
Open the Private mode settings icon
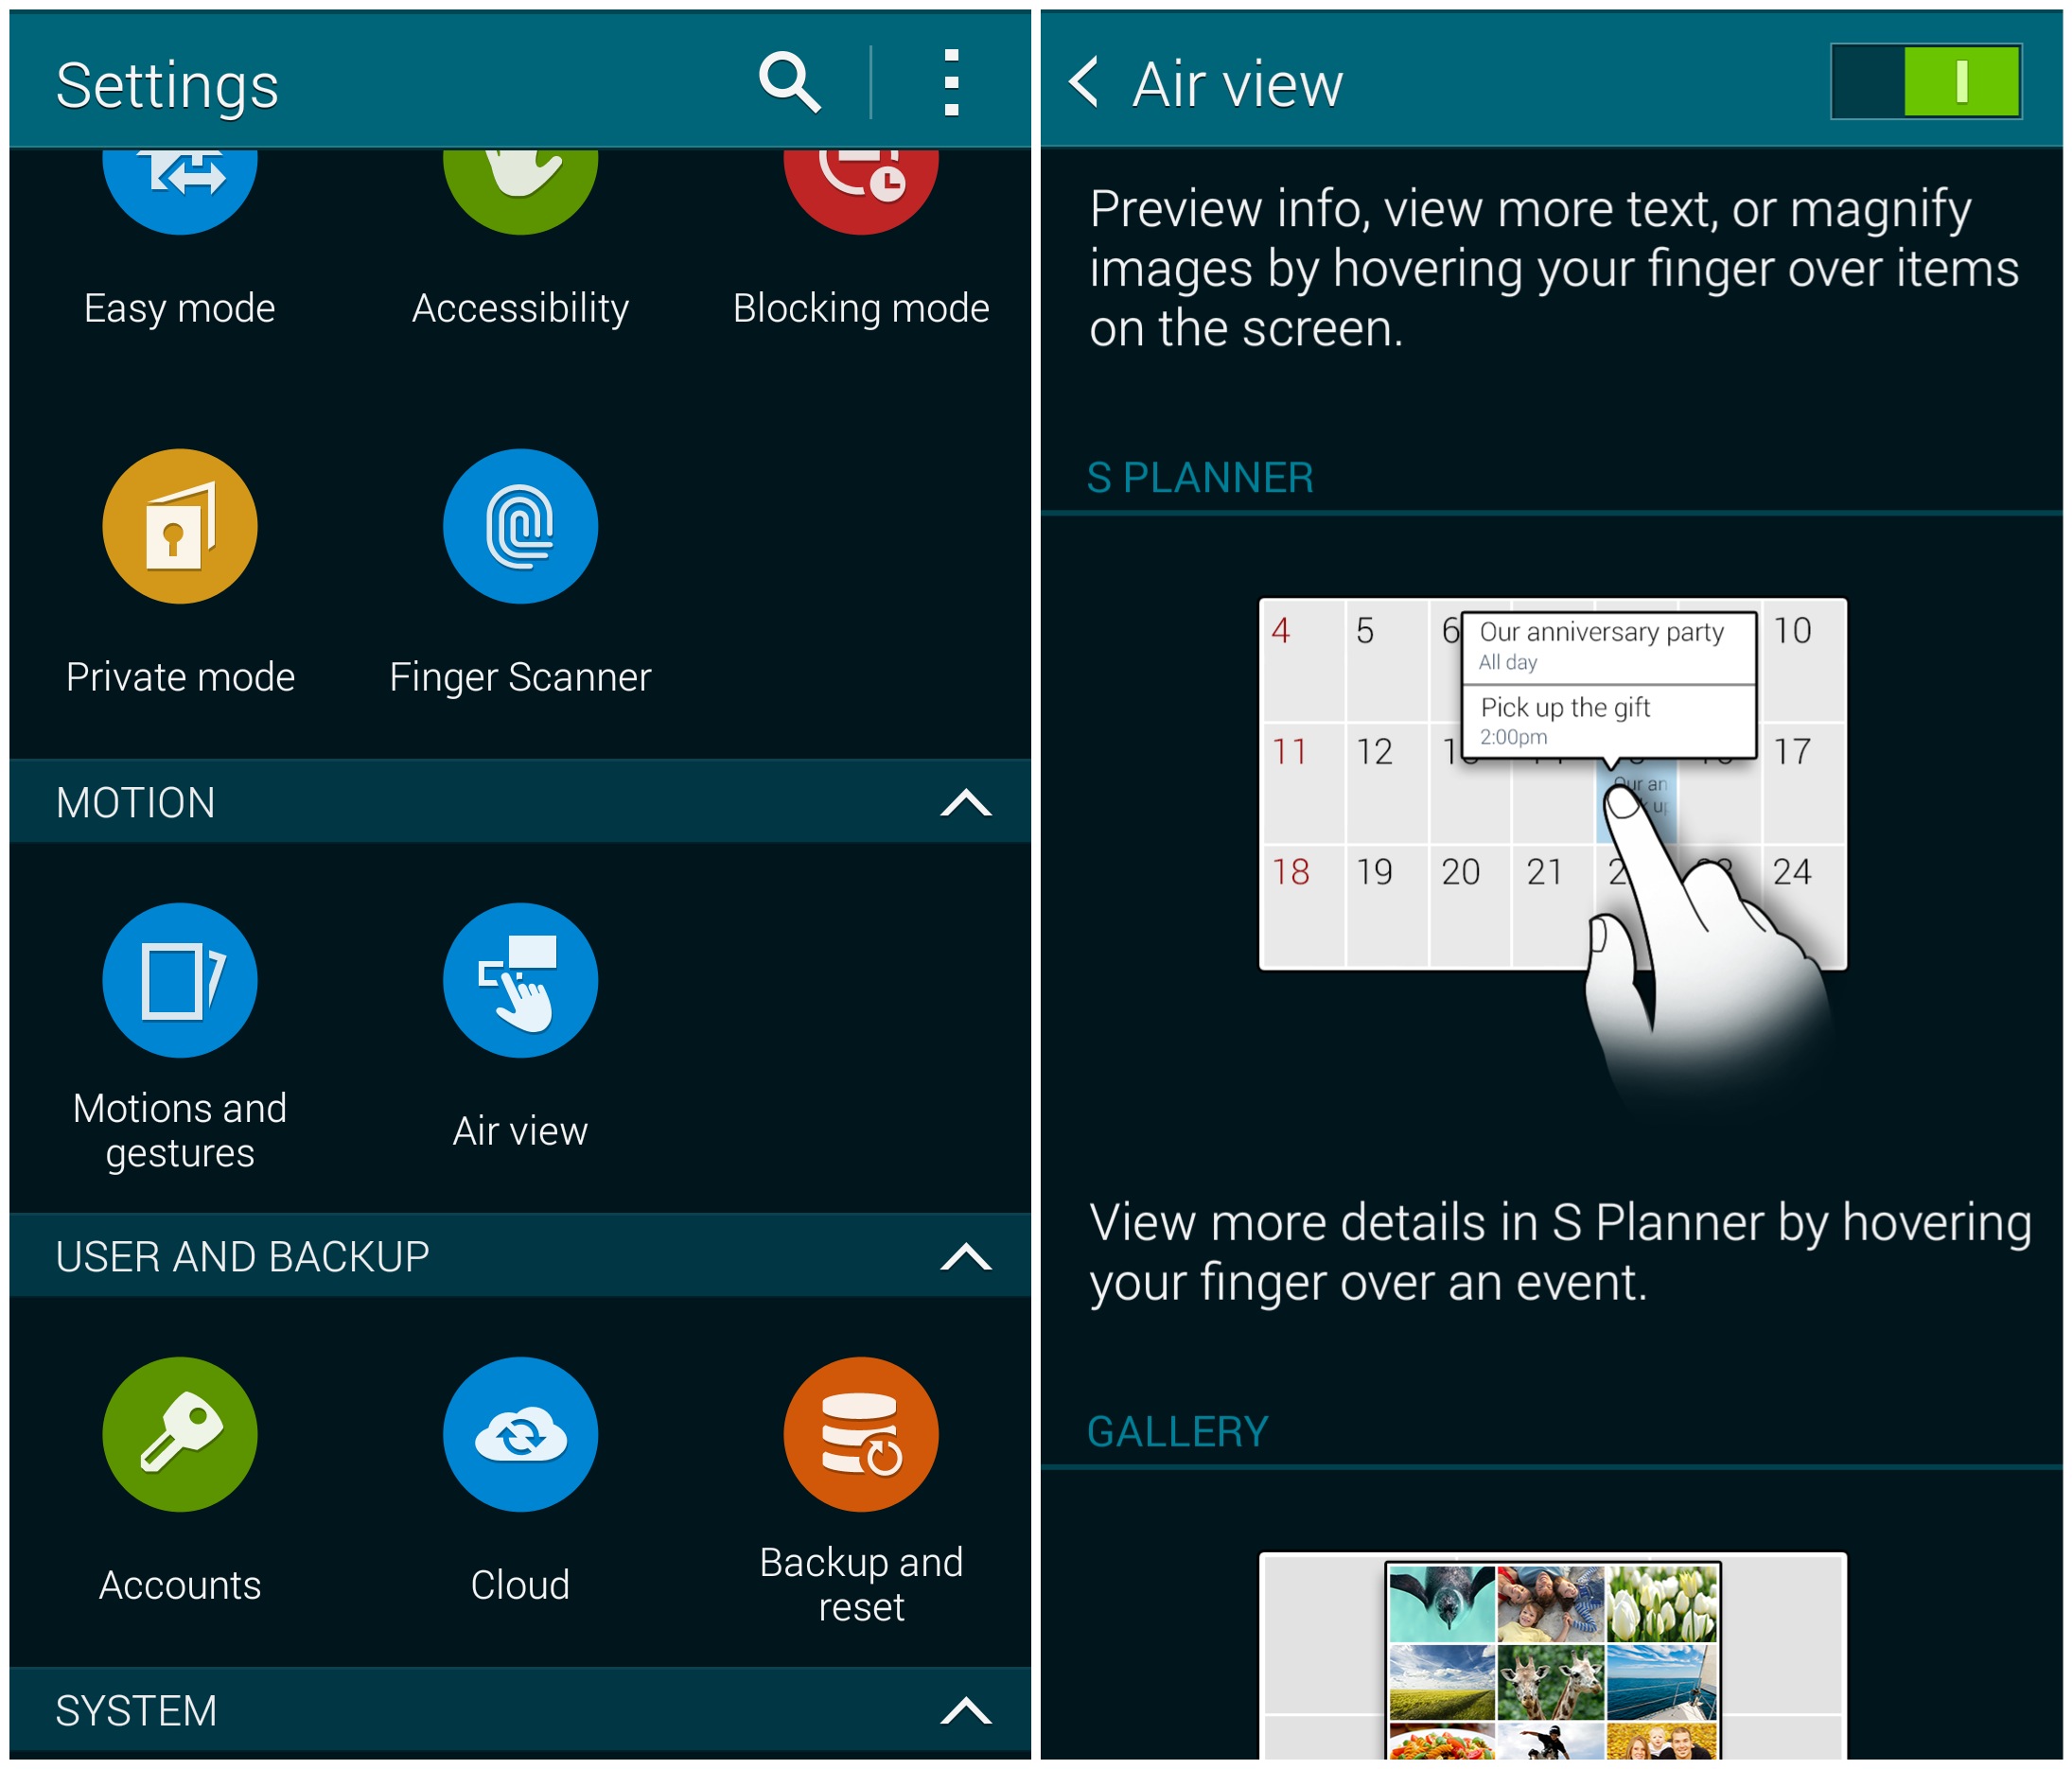(x=180, y=526)
